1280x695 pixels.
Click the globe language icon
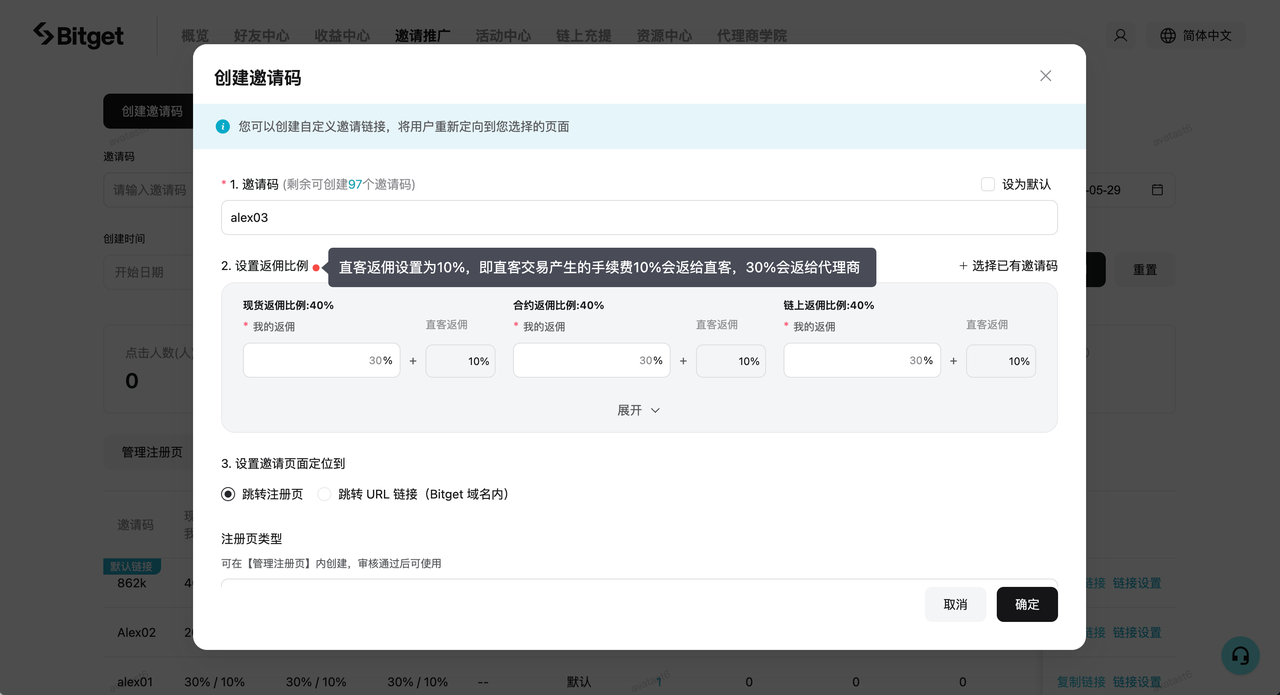pyautogui.click(x=1167, y=35)
